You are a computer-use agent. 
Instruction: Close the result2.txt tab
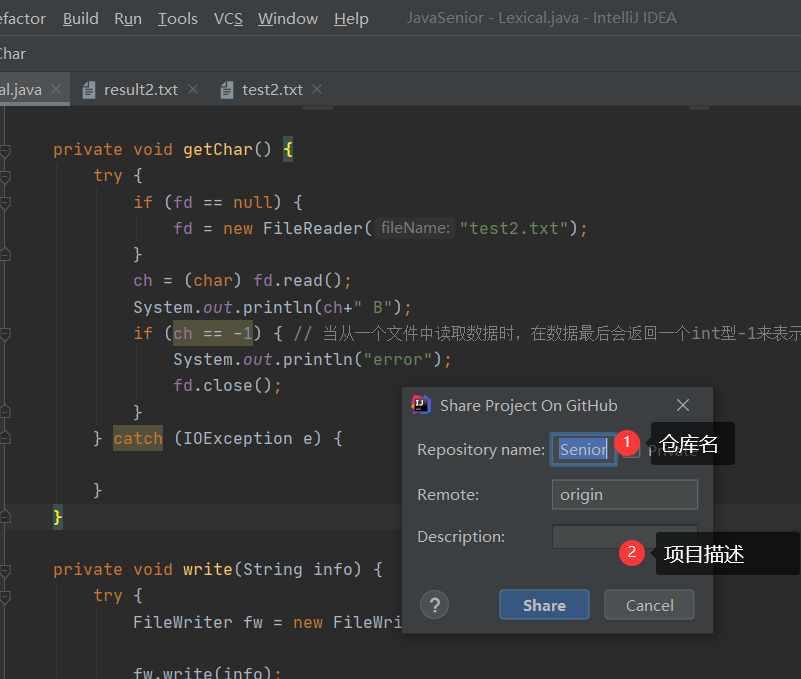point(193,89)
